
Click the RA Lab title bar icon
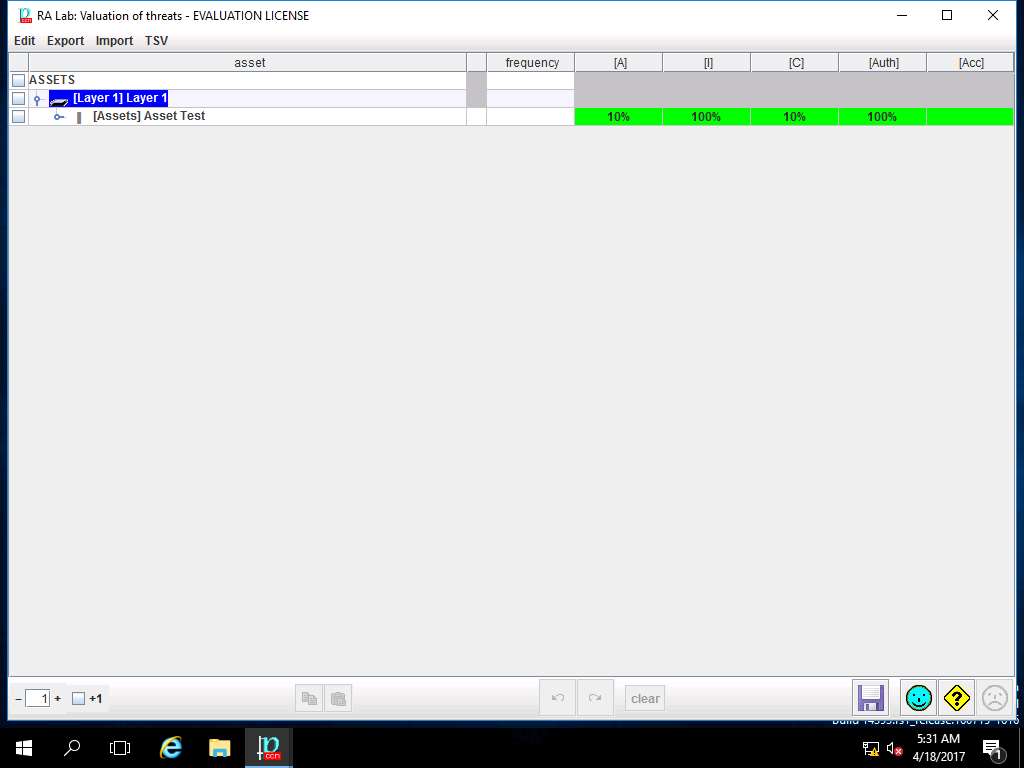pyautogui.click(x=25, y=15)
